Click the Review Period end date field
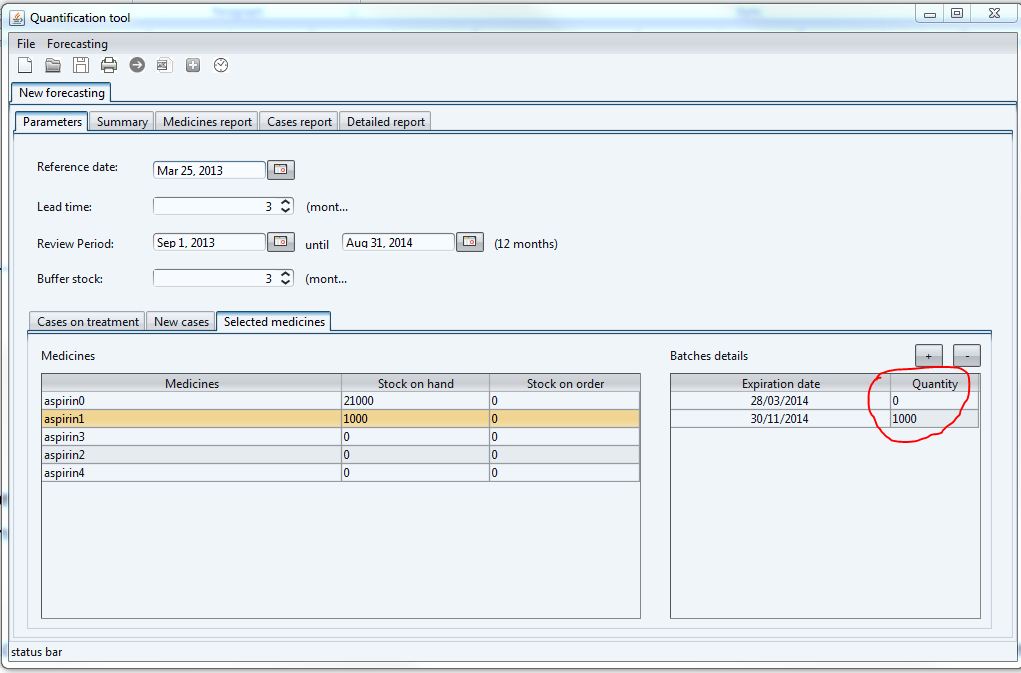This screenshot has width=1021, height=673. coord(398,243)
